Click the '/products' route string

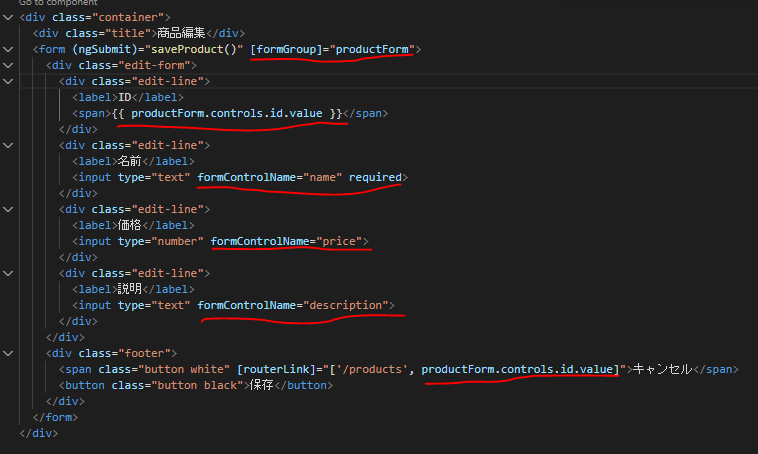[372, 369]
